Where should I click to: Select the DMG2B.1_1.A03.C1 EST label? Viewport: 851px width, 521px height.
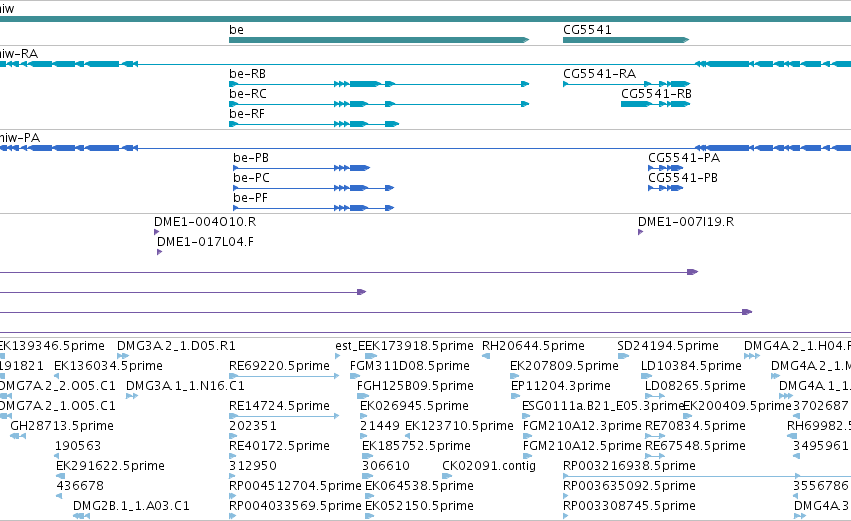[131, 506]
